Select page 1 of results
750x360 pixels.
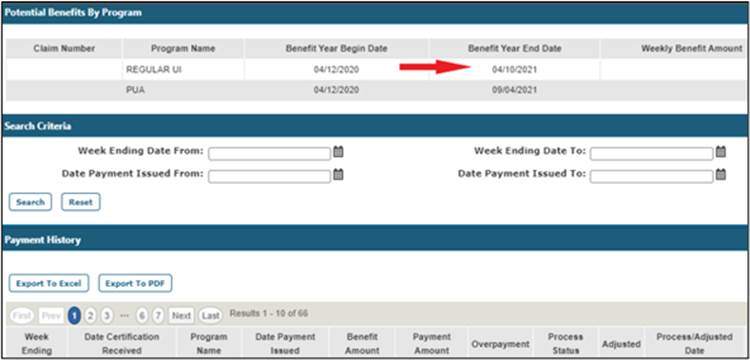[x=74, y=316]
